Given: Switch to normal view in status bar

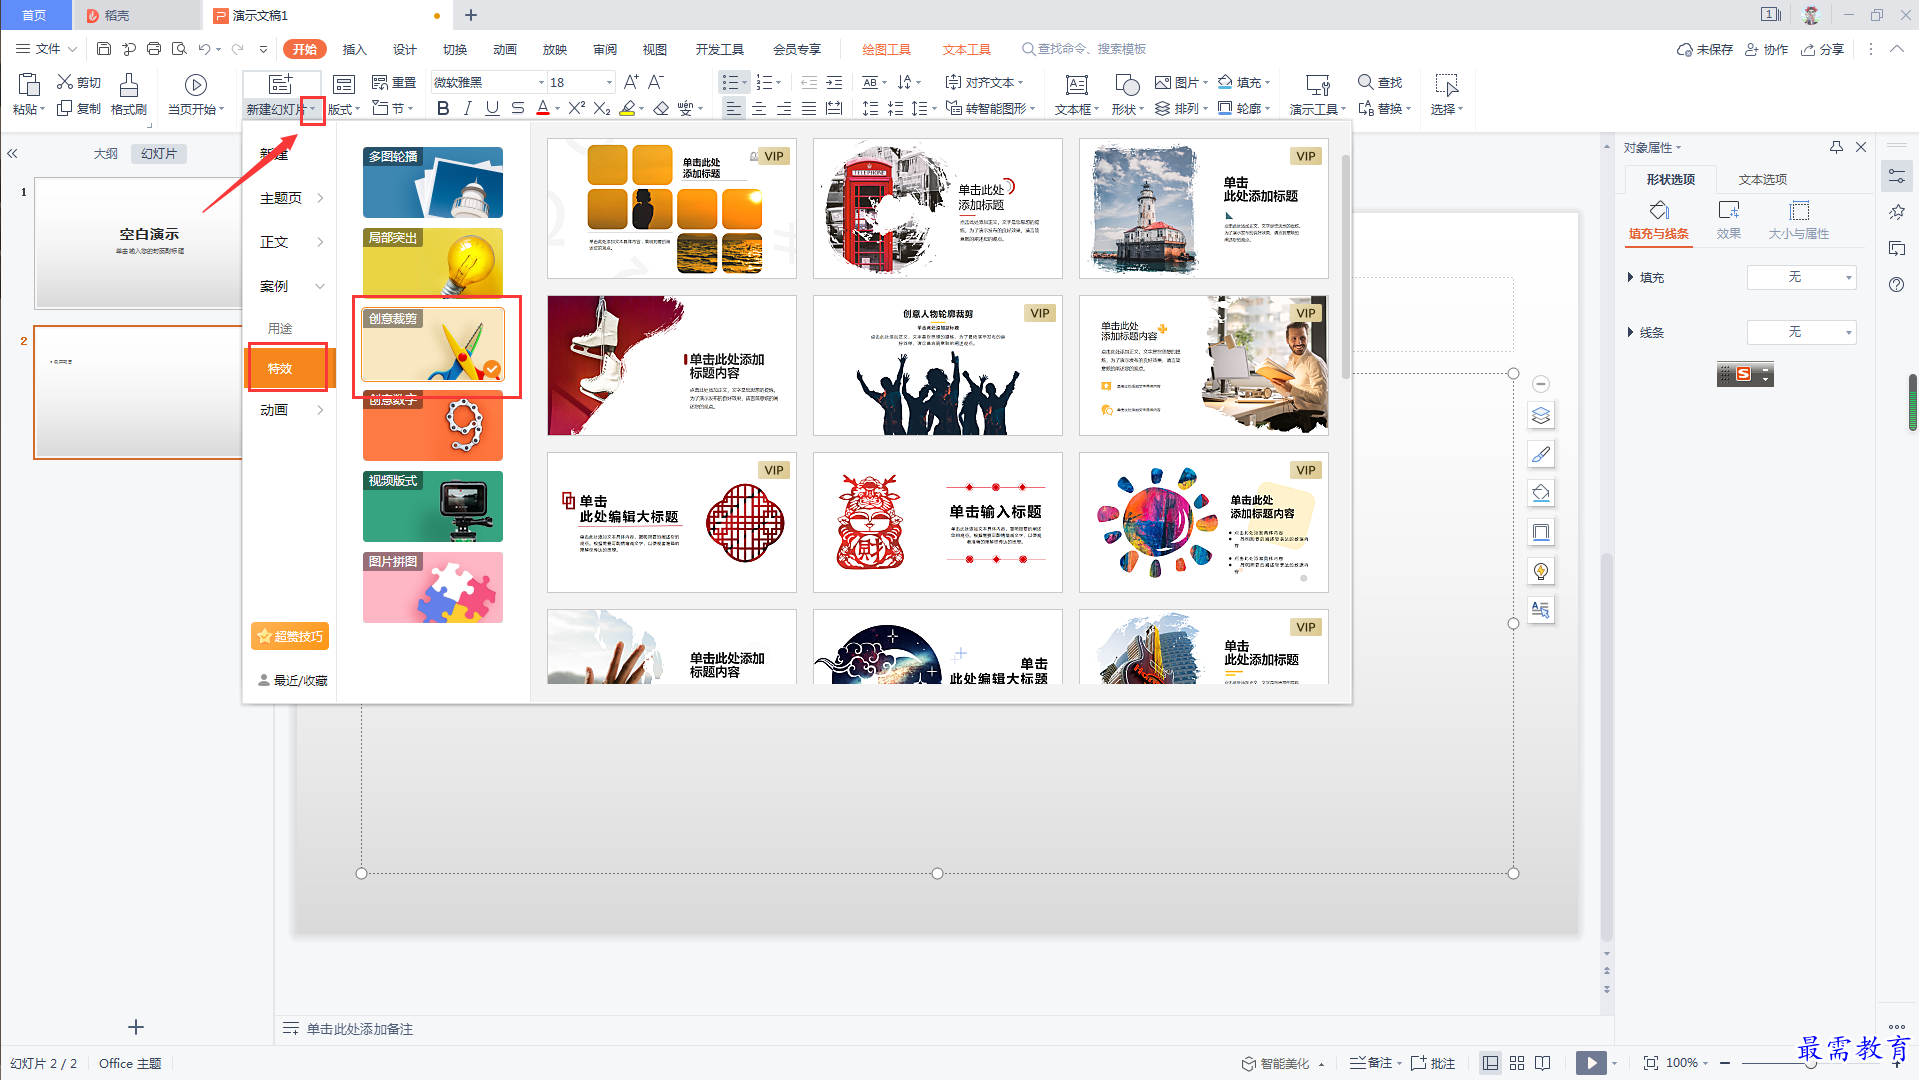Looking at the screenshot, I should (x=1490, y=1063).
